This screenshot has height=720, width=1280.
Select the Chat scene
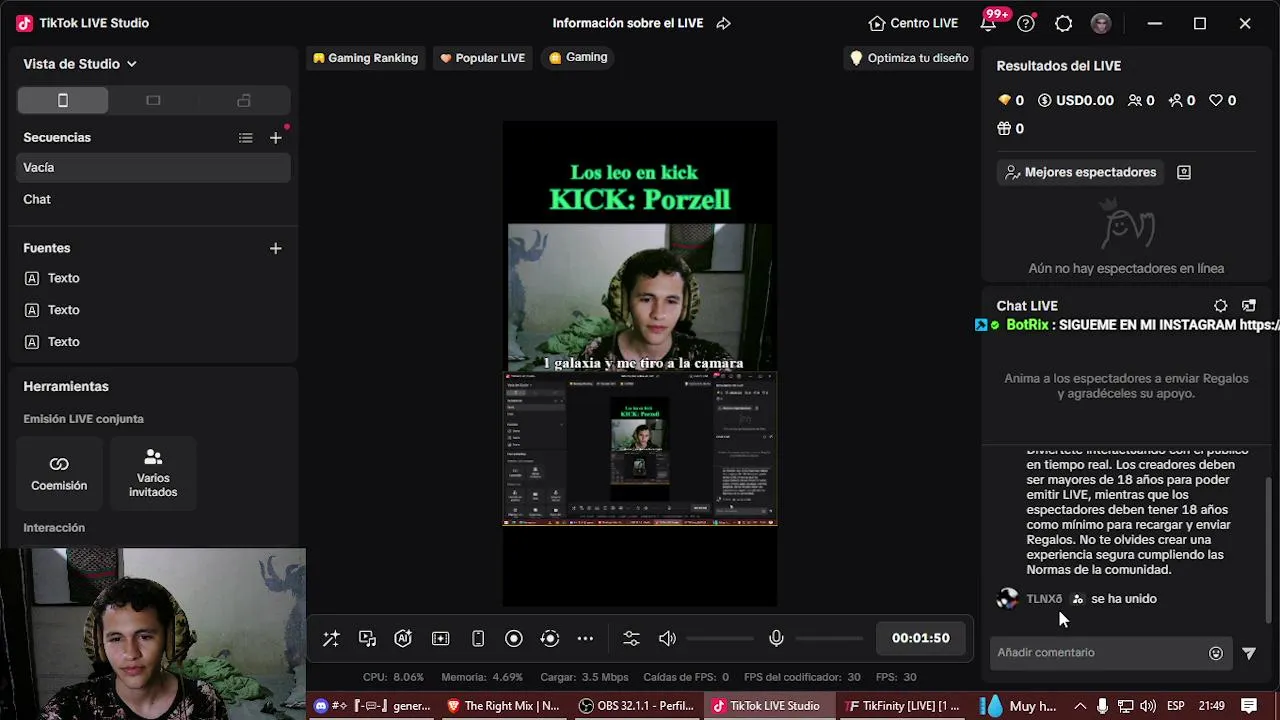click(x=154, y=199)
